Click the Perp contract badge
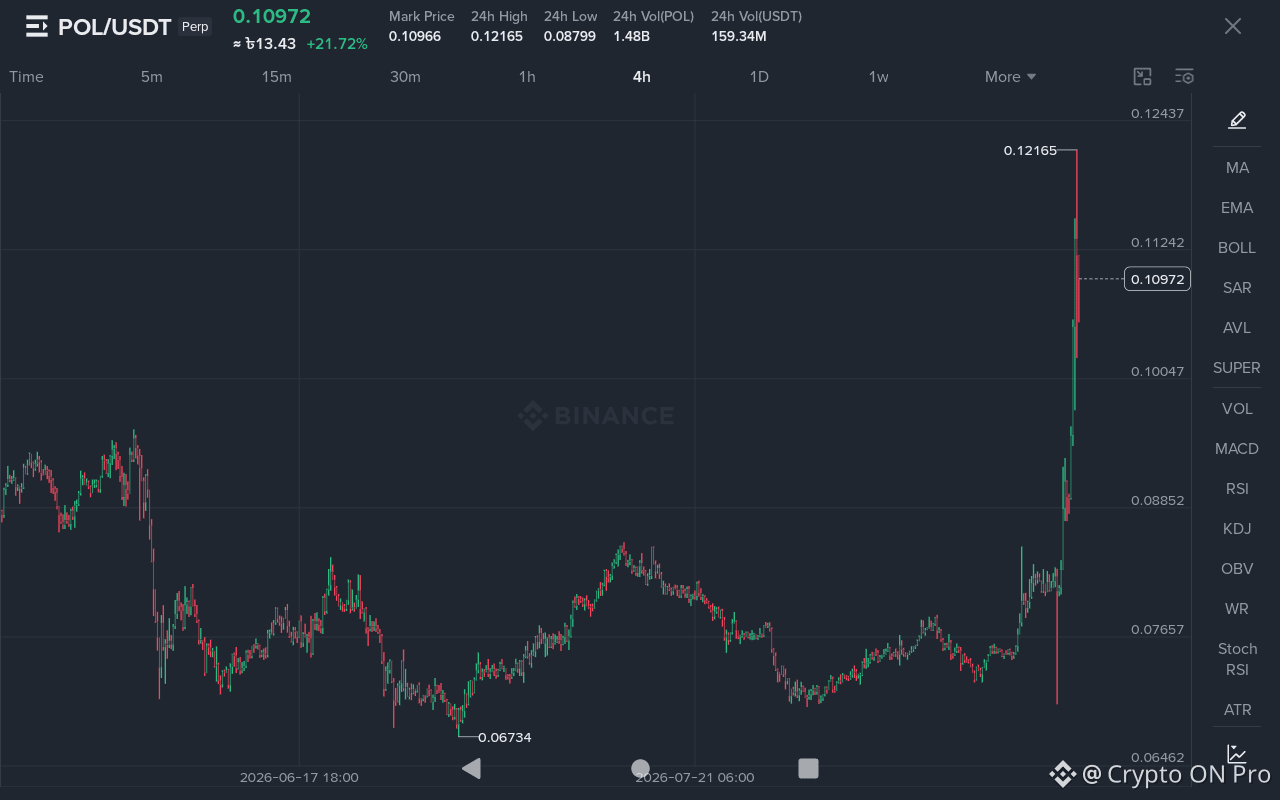Viewport: 1280px width, 800px height. tap(195, 27)
